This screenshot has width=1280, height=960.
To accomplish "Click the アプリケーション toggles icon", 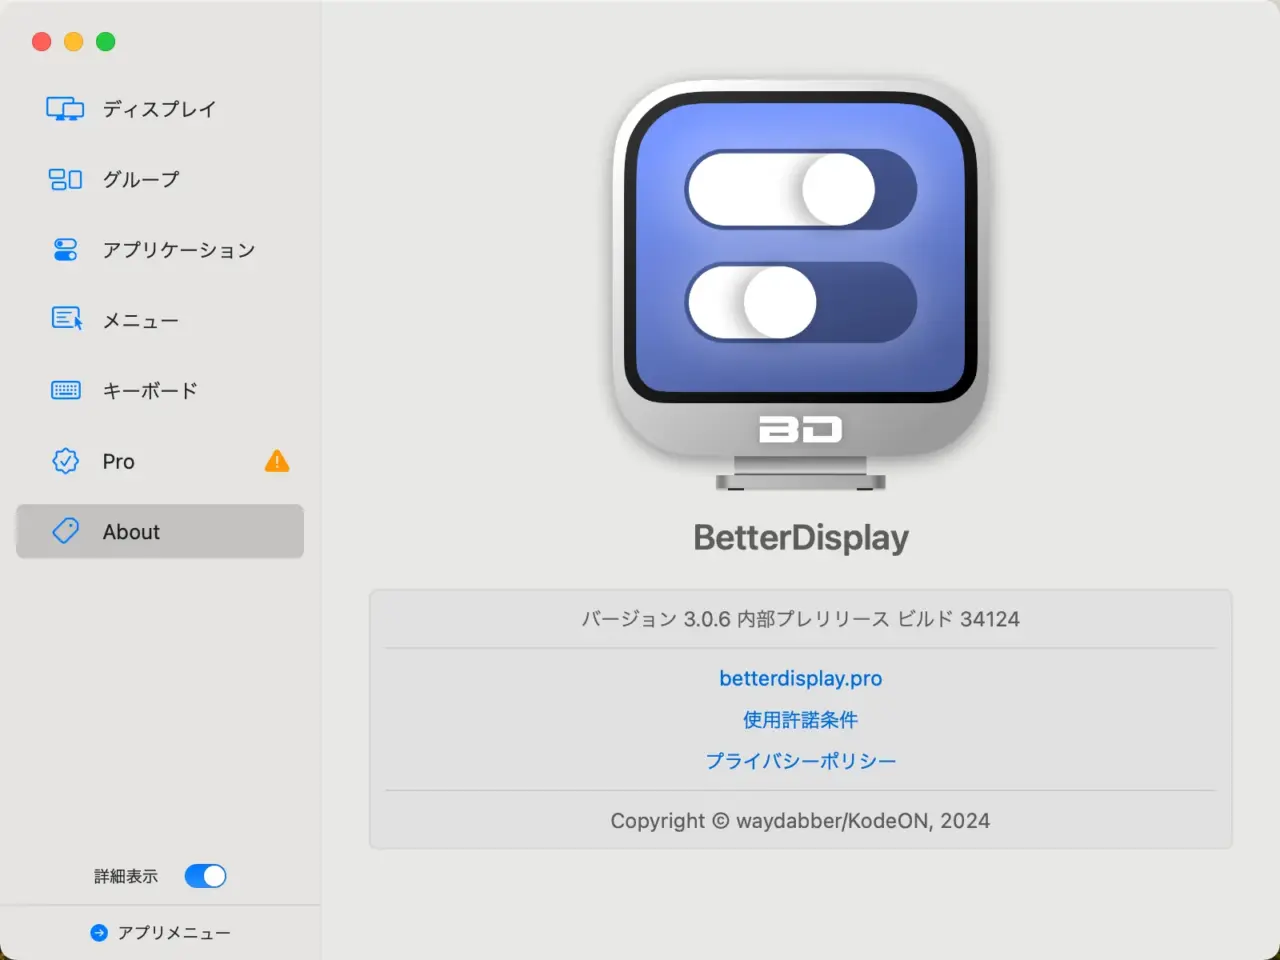I will tap(65, 250).
